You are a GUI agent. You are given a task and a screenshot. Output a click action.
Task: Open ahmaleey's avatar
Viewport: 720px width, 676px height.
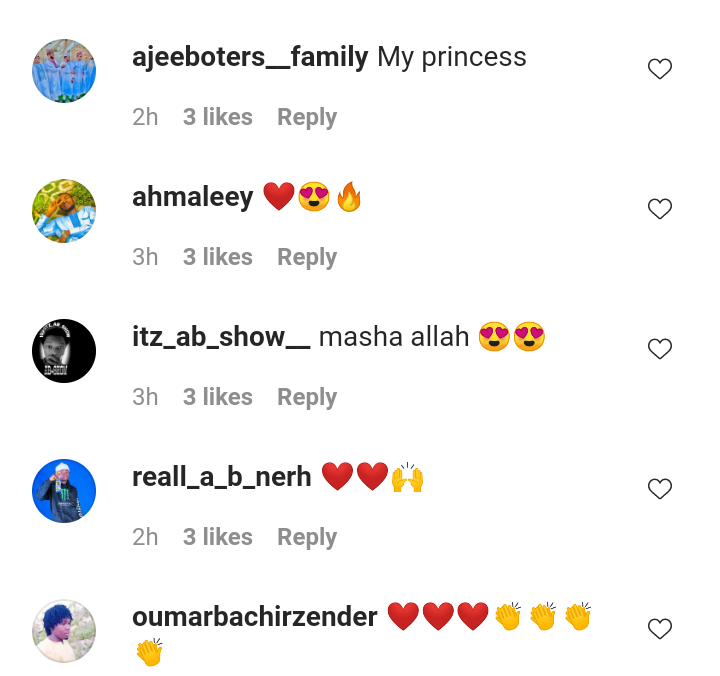pos(64,211)
